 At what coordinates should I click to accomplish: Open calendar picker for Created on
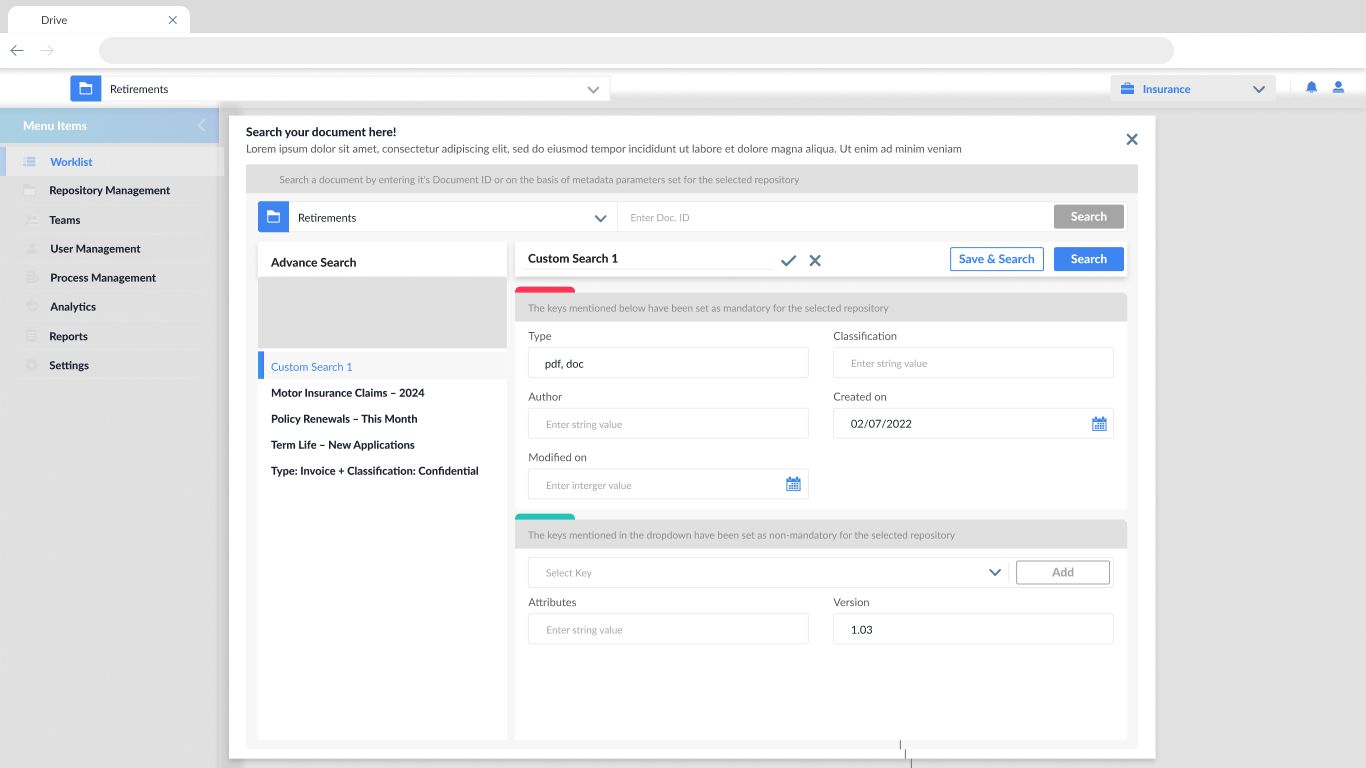tap(1099, 424)
